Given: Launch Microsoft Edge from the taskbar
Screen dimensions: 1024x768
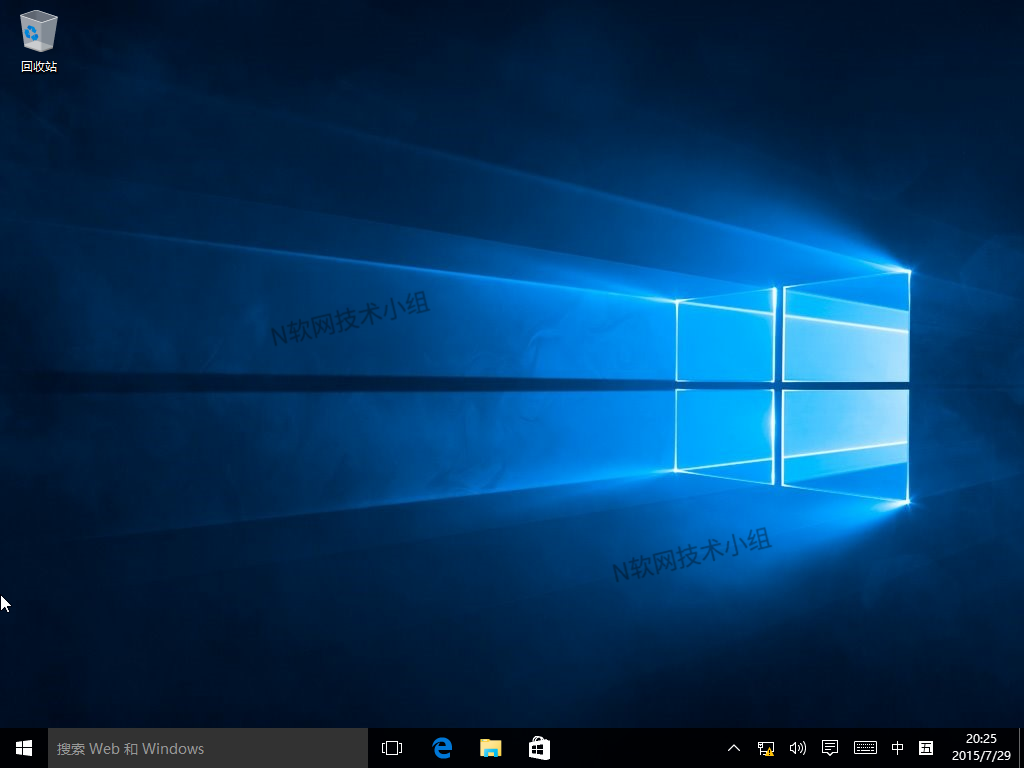Looking at the screenshot, I should [442, 748].
